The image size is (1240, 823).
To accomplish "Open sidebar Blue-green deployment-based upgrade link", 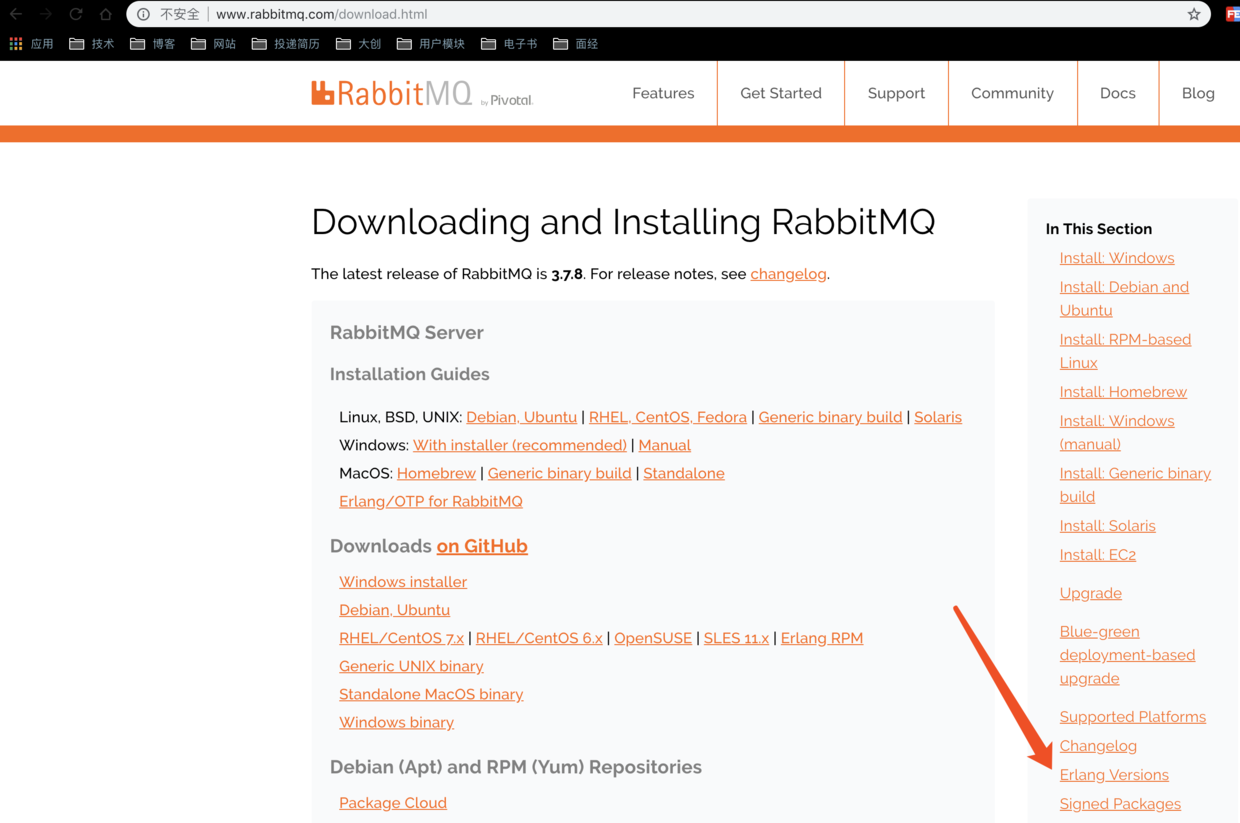I will pyautogui.click(x=1127, y=655).
